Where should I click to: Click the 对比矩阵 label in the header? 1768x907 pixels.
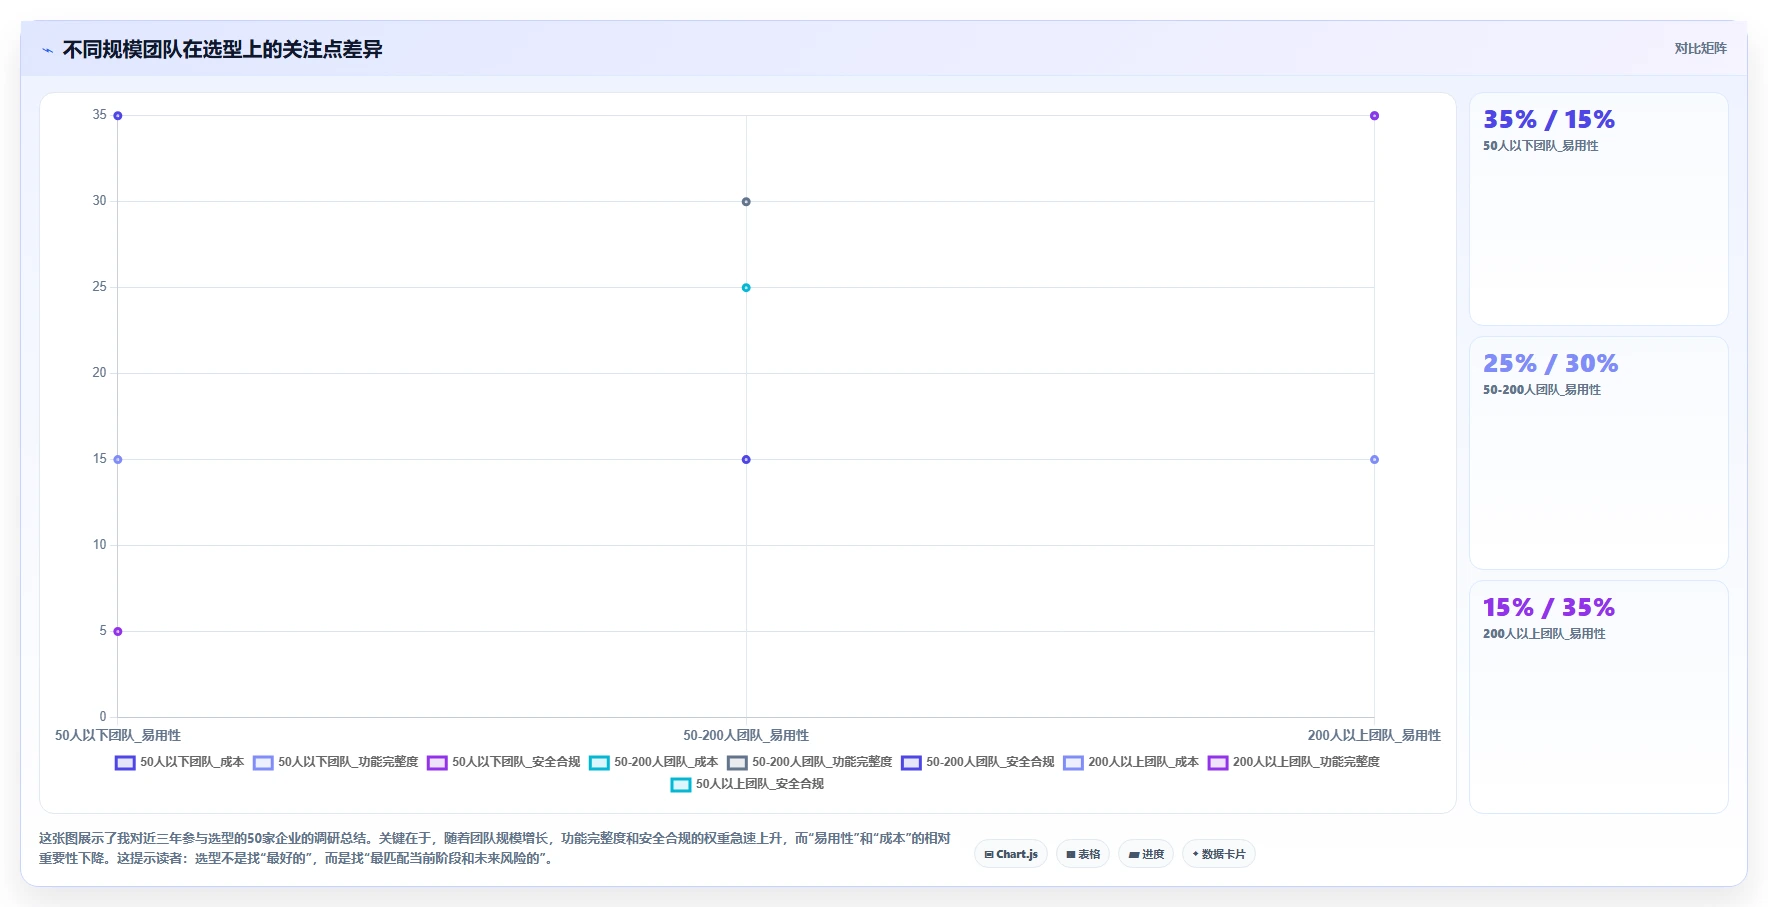point(1700,48)
